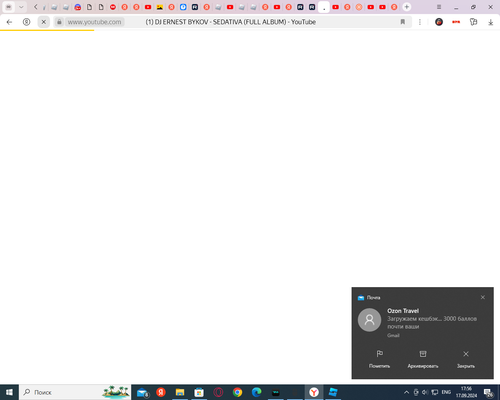Open Microsoft Store from the taskbar
This screenshot has height=400, width=500.
(199, 392)
